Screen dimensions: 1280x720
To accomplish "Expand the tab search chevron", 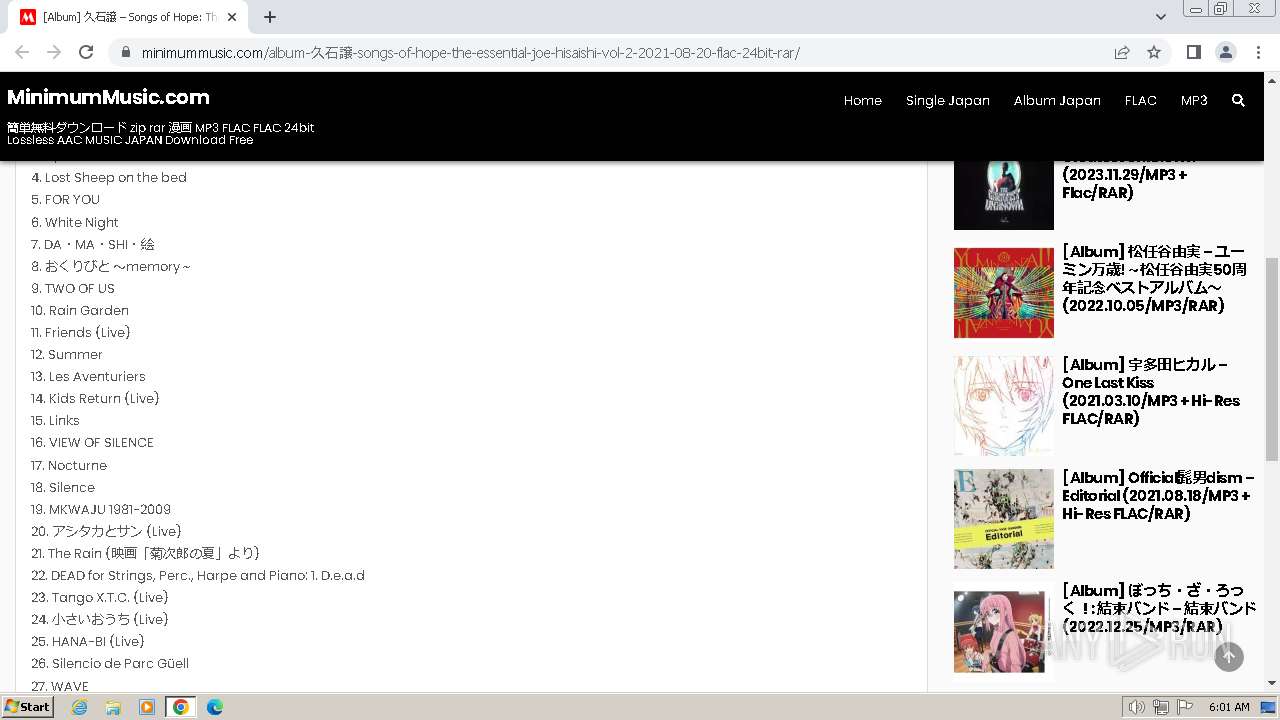I will click(1160, 17).
